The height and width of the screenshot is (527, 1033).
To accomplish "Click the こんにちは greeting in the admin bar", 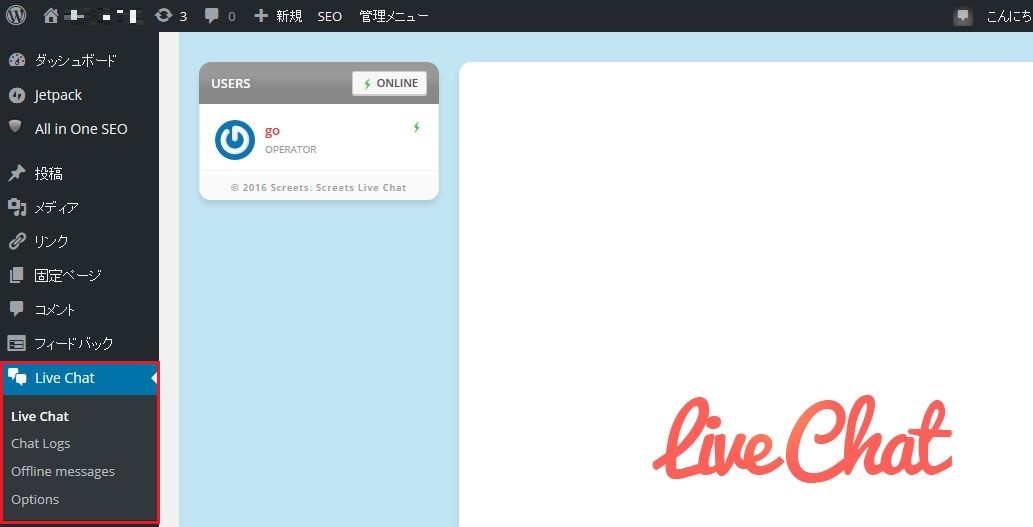I will [x=1009, y=16].
